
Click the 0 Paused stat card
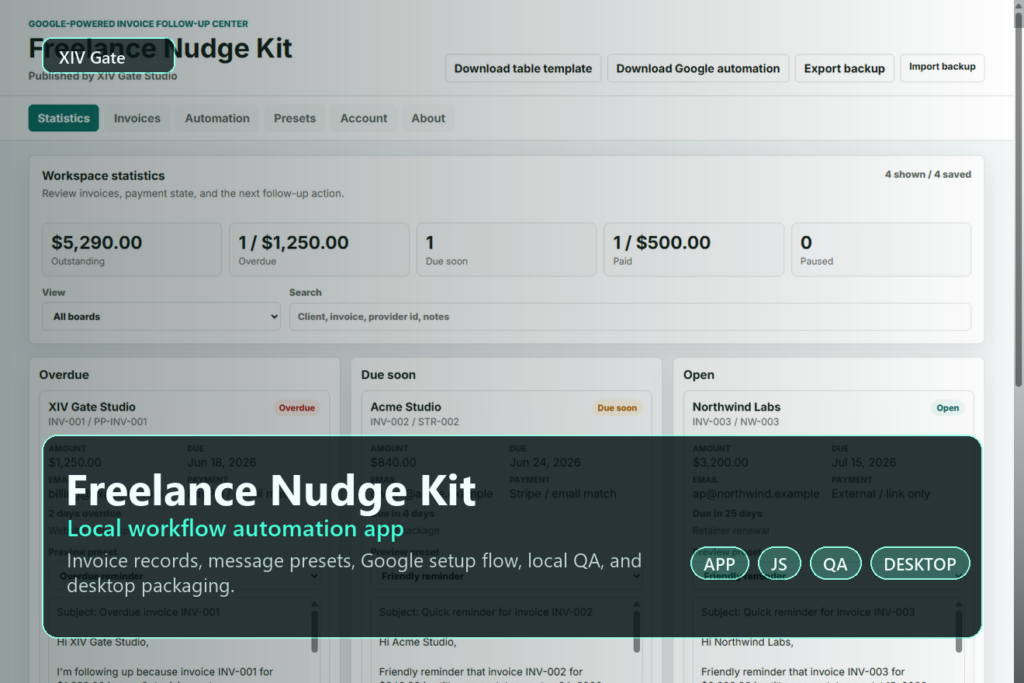pyautogui.click(x=881, y=249)
